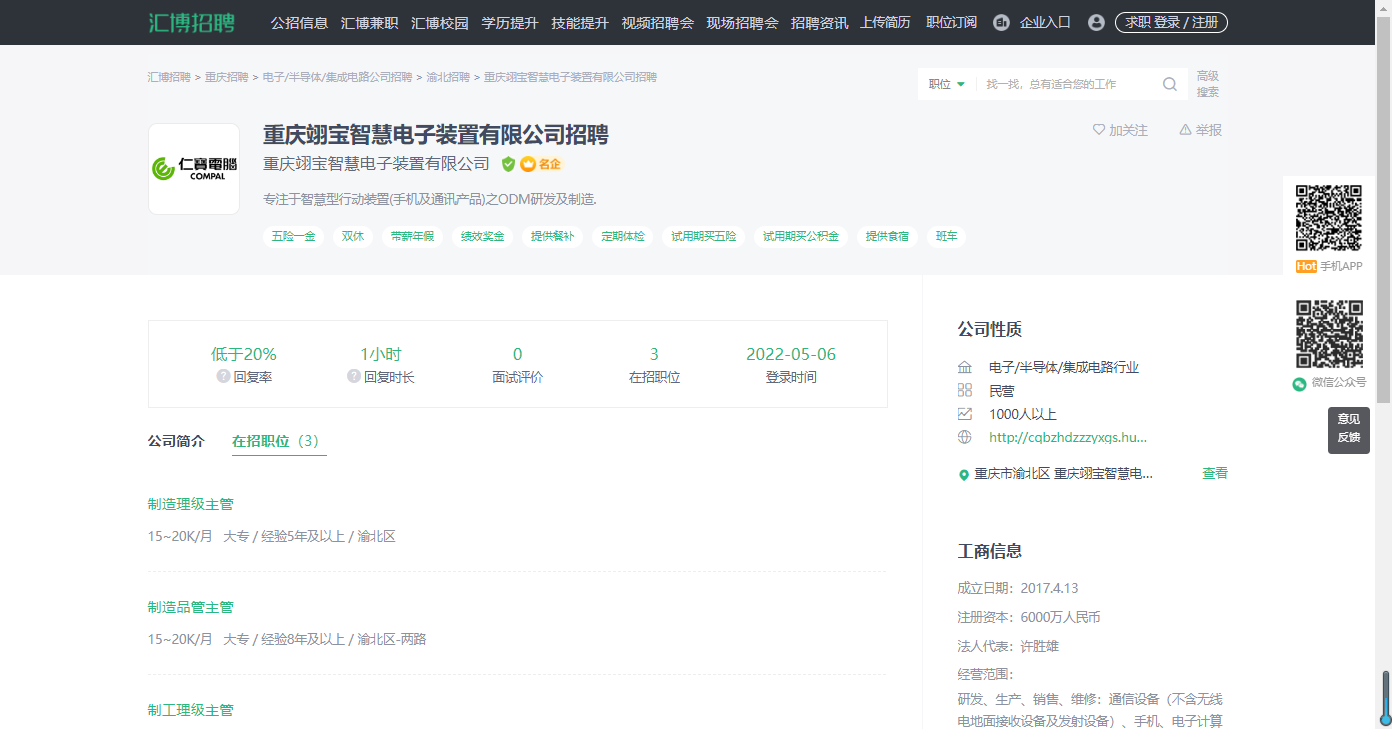Click the 意见反馈 feedback button
This screenshot has width=1392, height=729.
(1349, 430)
